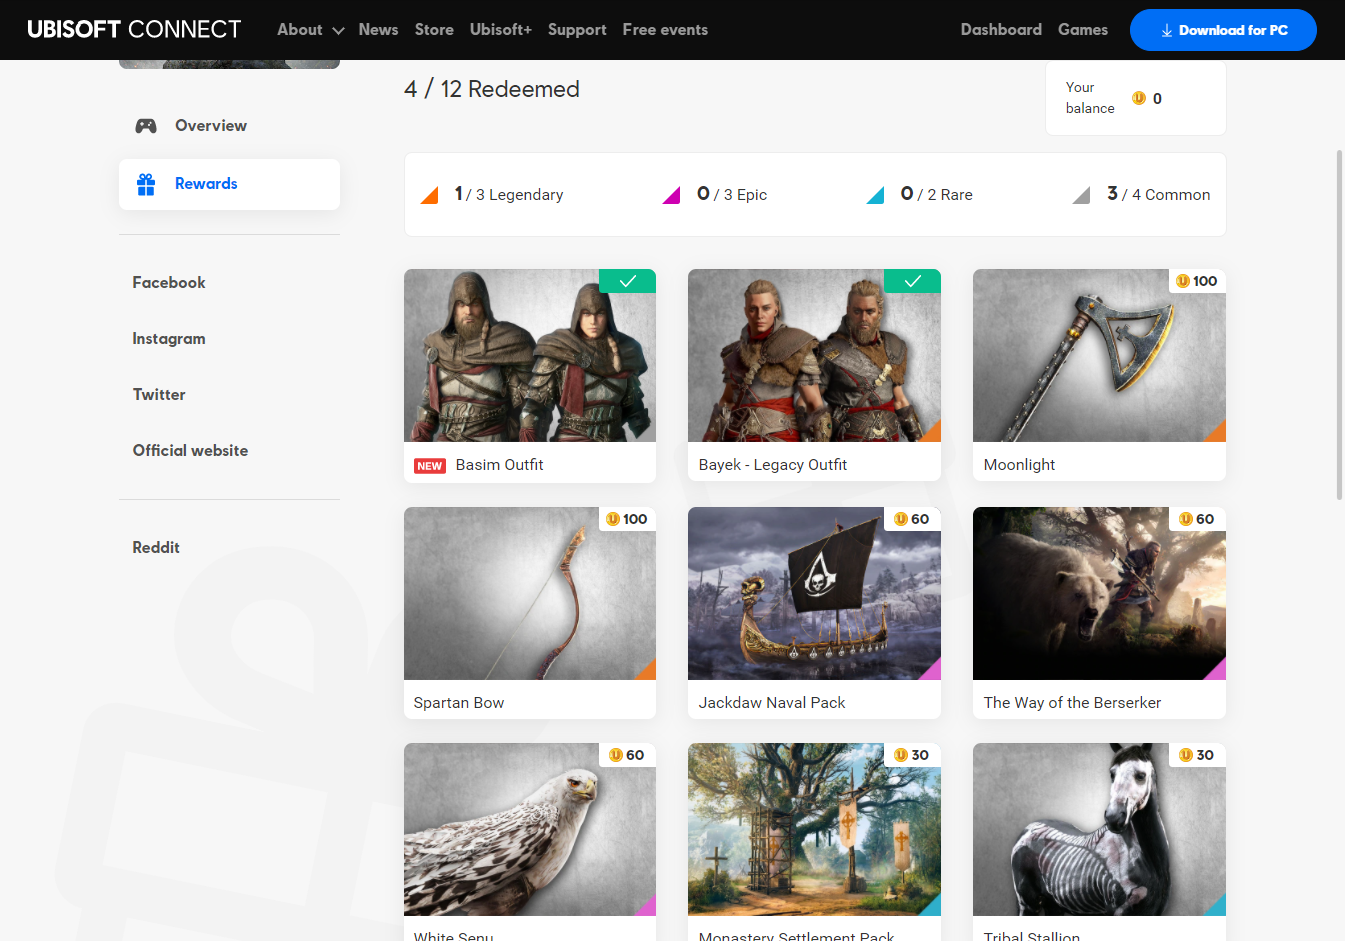Click the gift box Rewards icon
Screen dimensions: 1345x941
[146, 184]
